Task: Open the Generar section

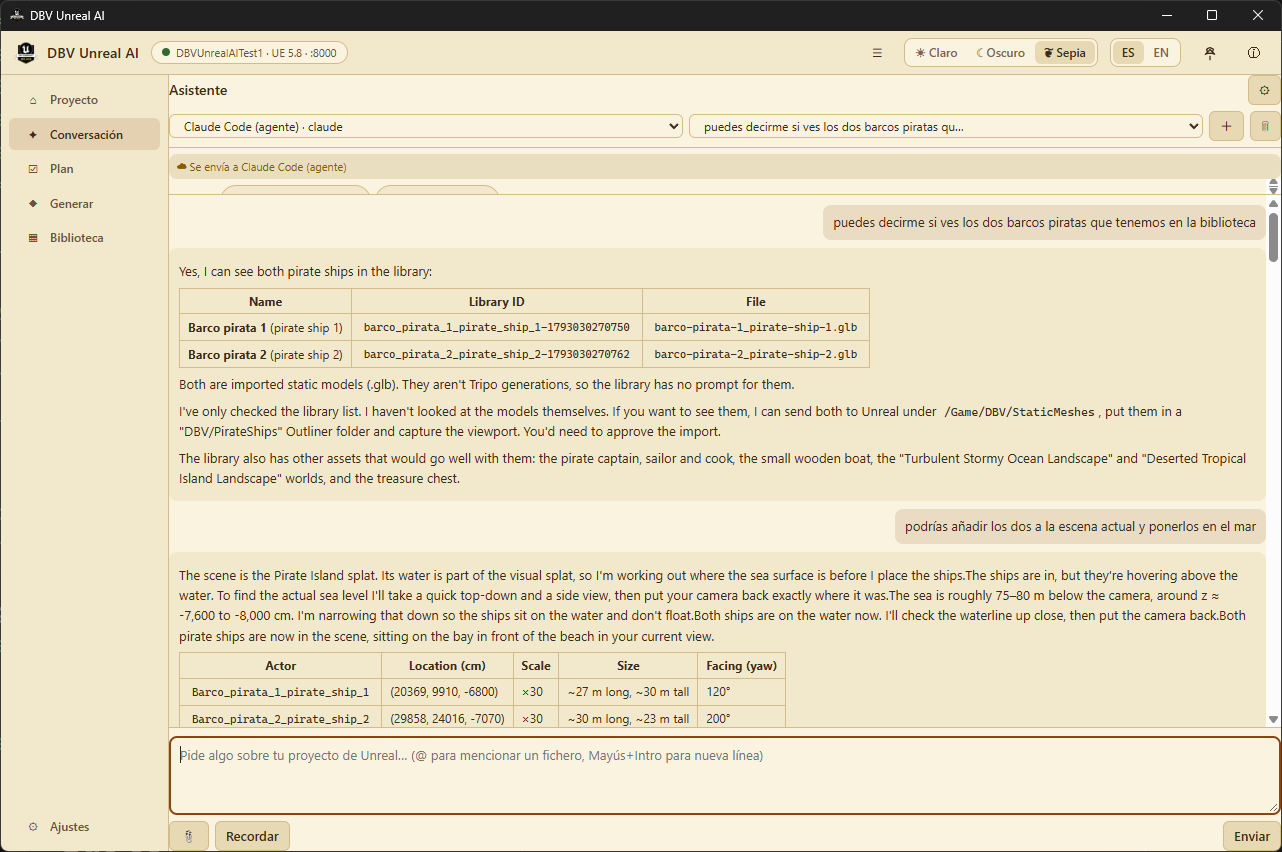Action: pos(84,204)
